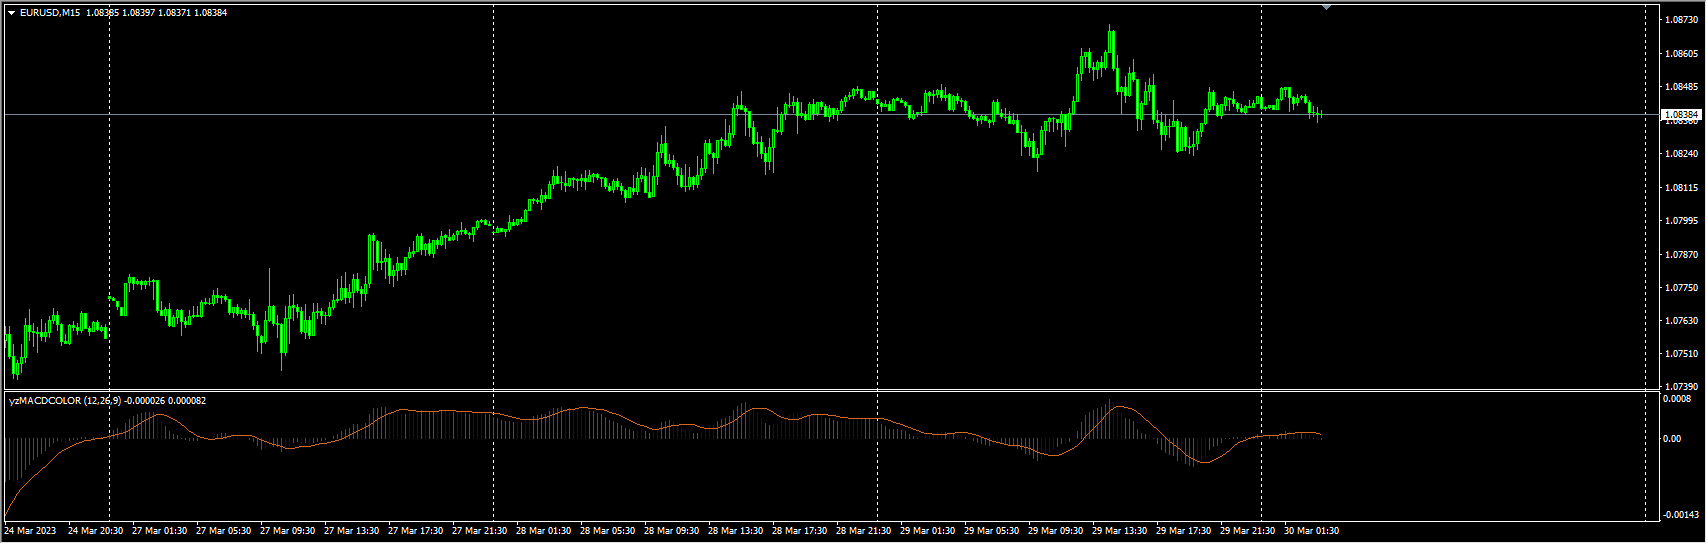
Task: Click the 1.08730 price scale label
Action: [x=1679, y=21]
